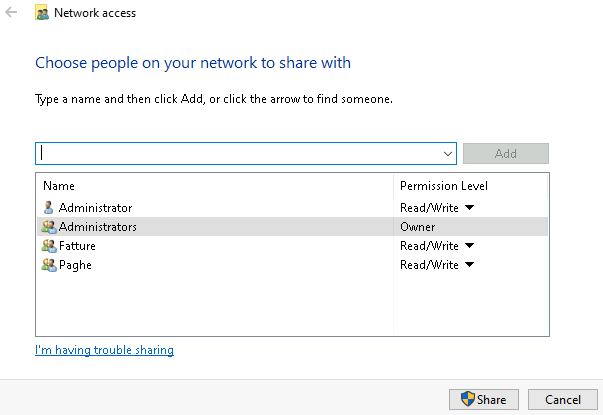Click the Choose people on your network heading
603x415 pixels.
(193, 63)
